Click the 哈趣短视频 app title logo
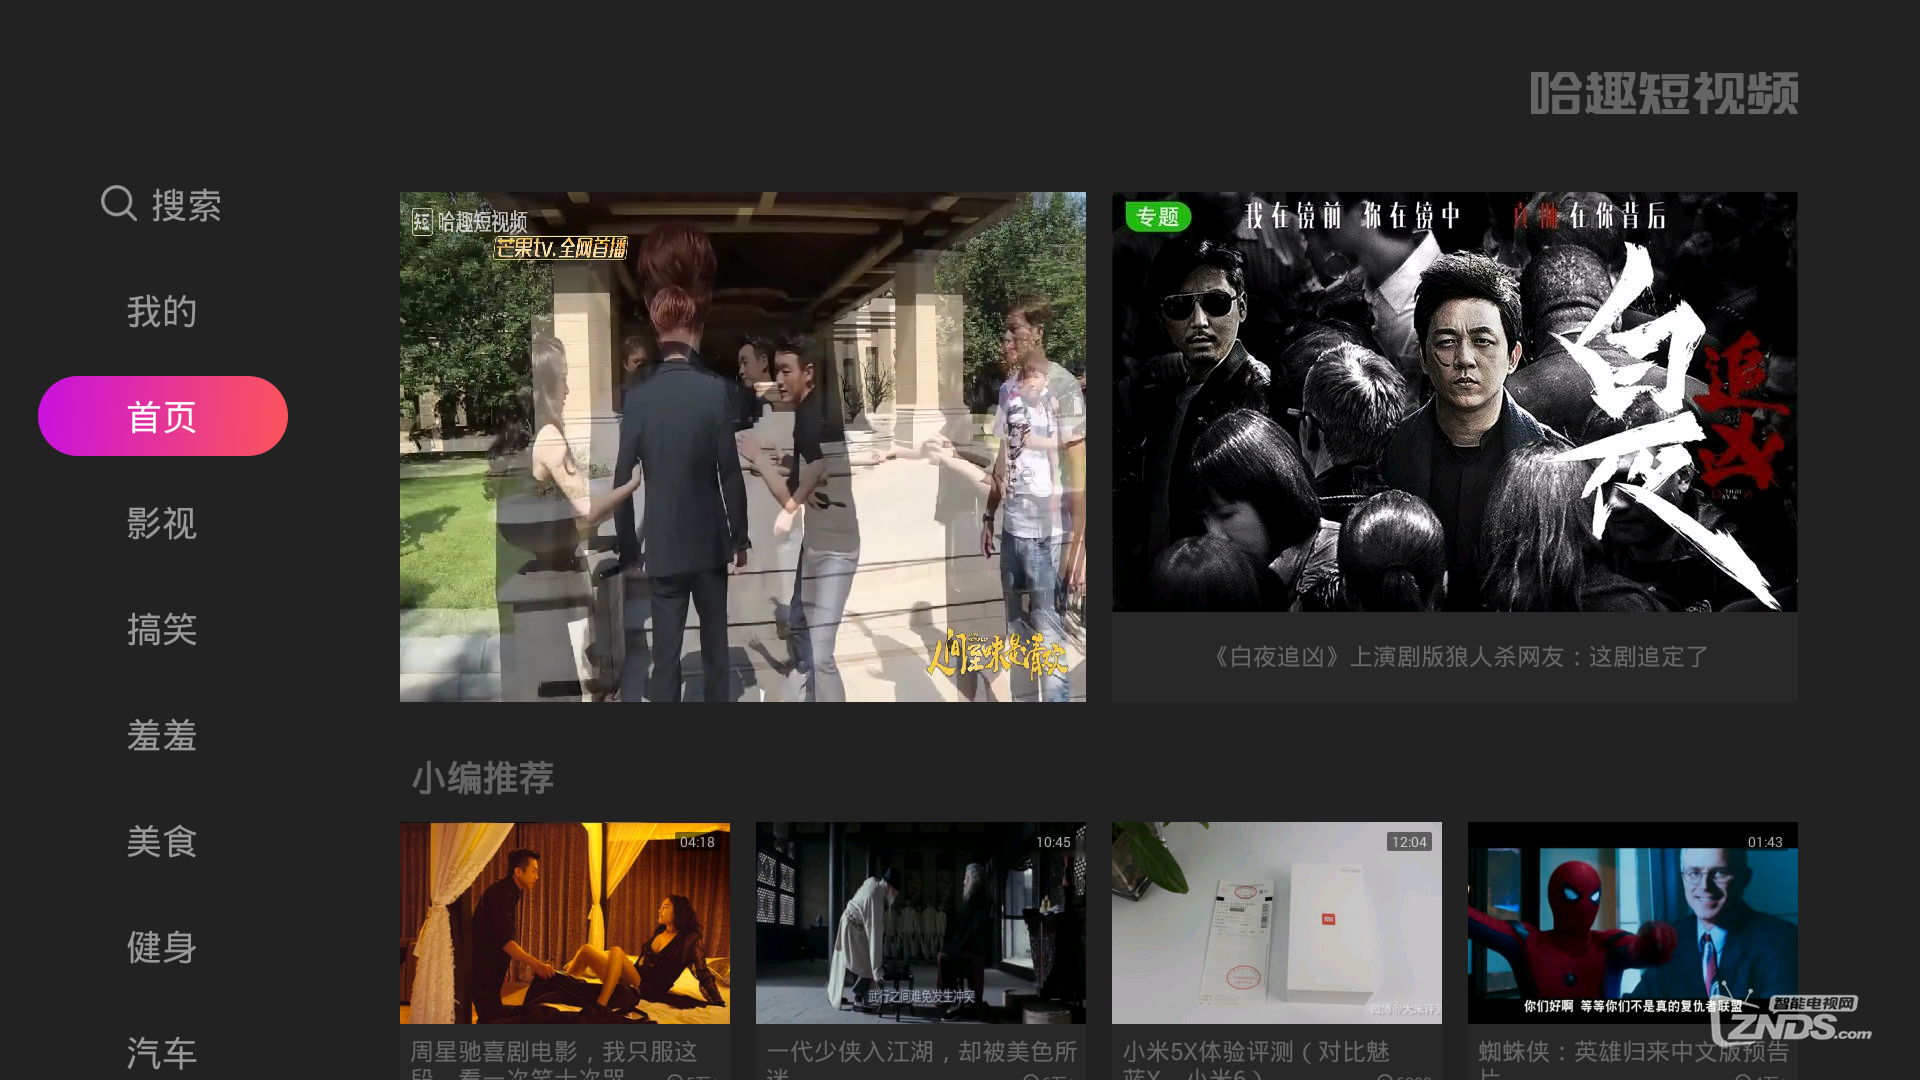This screenshot has width=1920, height=1080. click(1664, 94)
